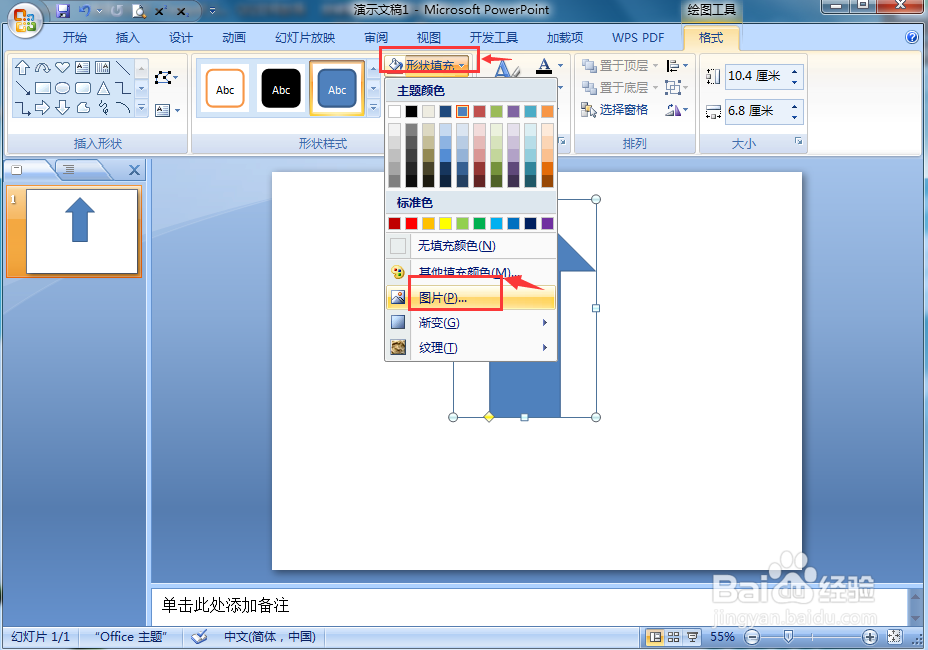The width and height of the screenshot is (928, 650).
Task: Pick the triangle shape in gallery
Action: click(x=103, y=88)
